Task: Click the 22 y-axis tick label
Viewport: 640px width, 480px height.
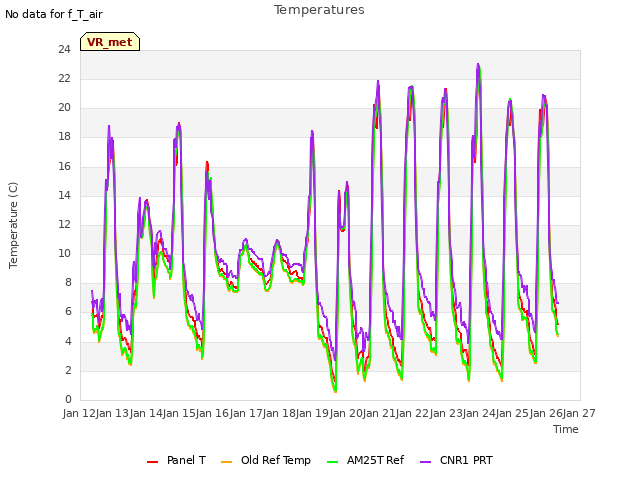Action: pos(64,78)
